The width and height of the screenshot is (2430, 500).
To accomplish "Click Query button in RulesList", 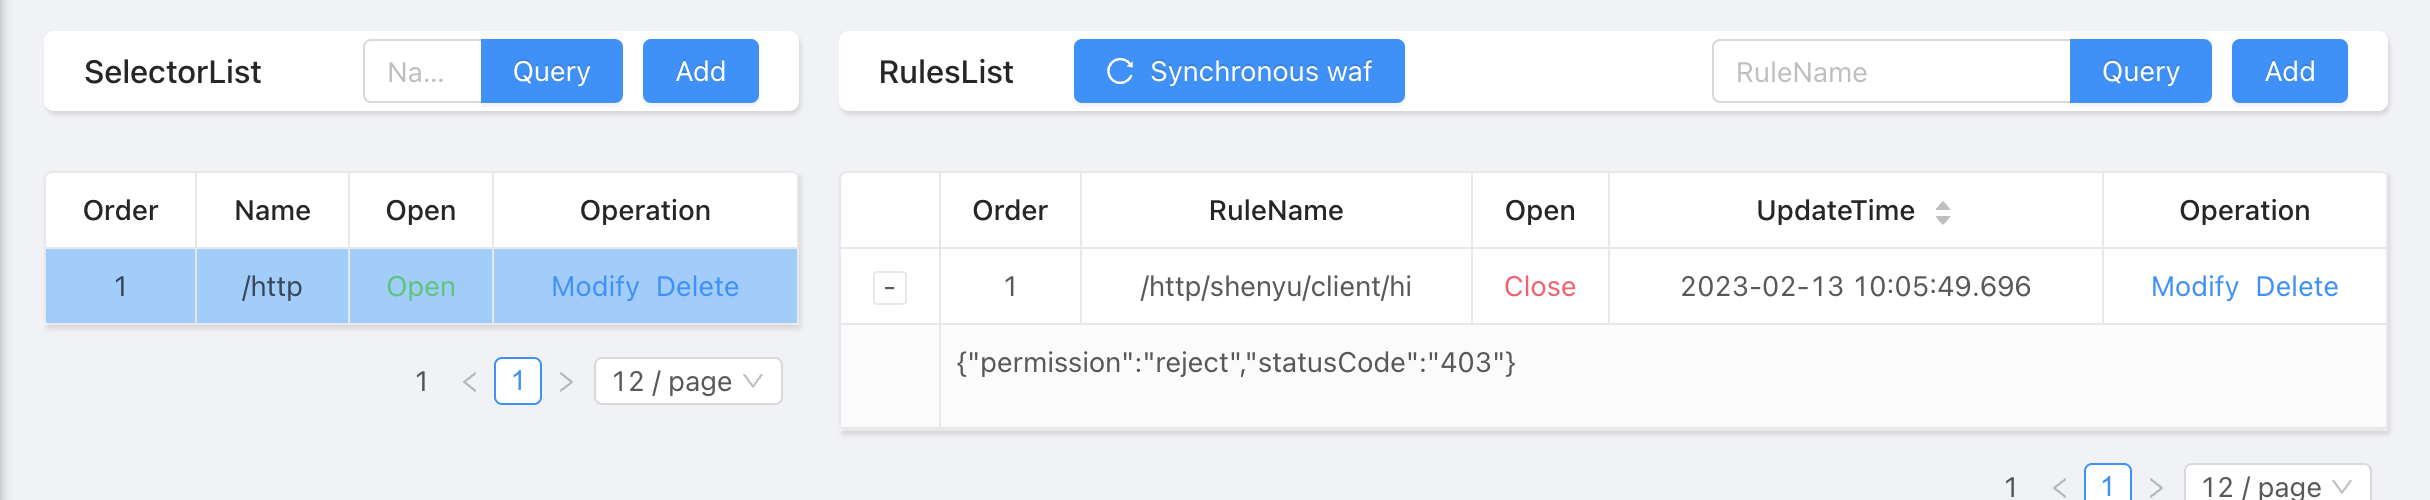I will point(2140,71).
